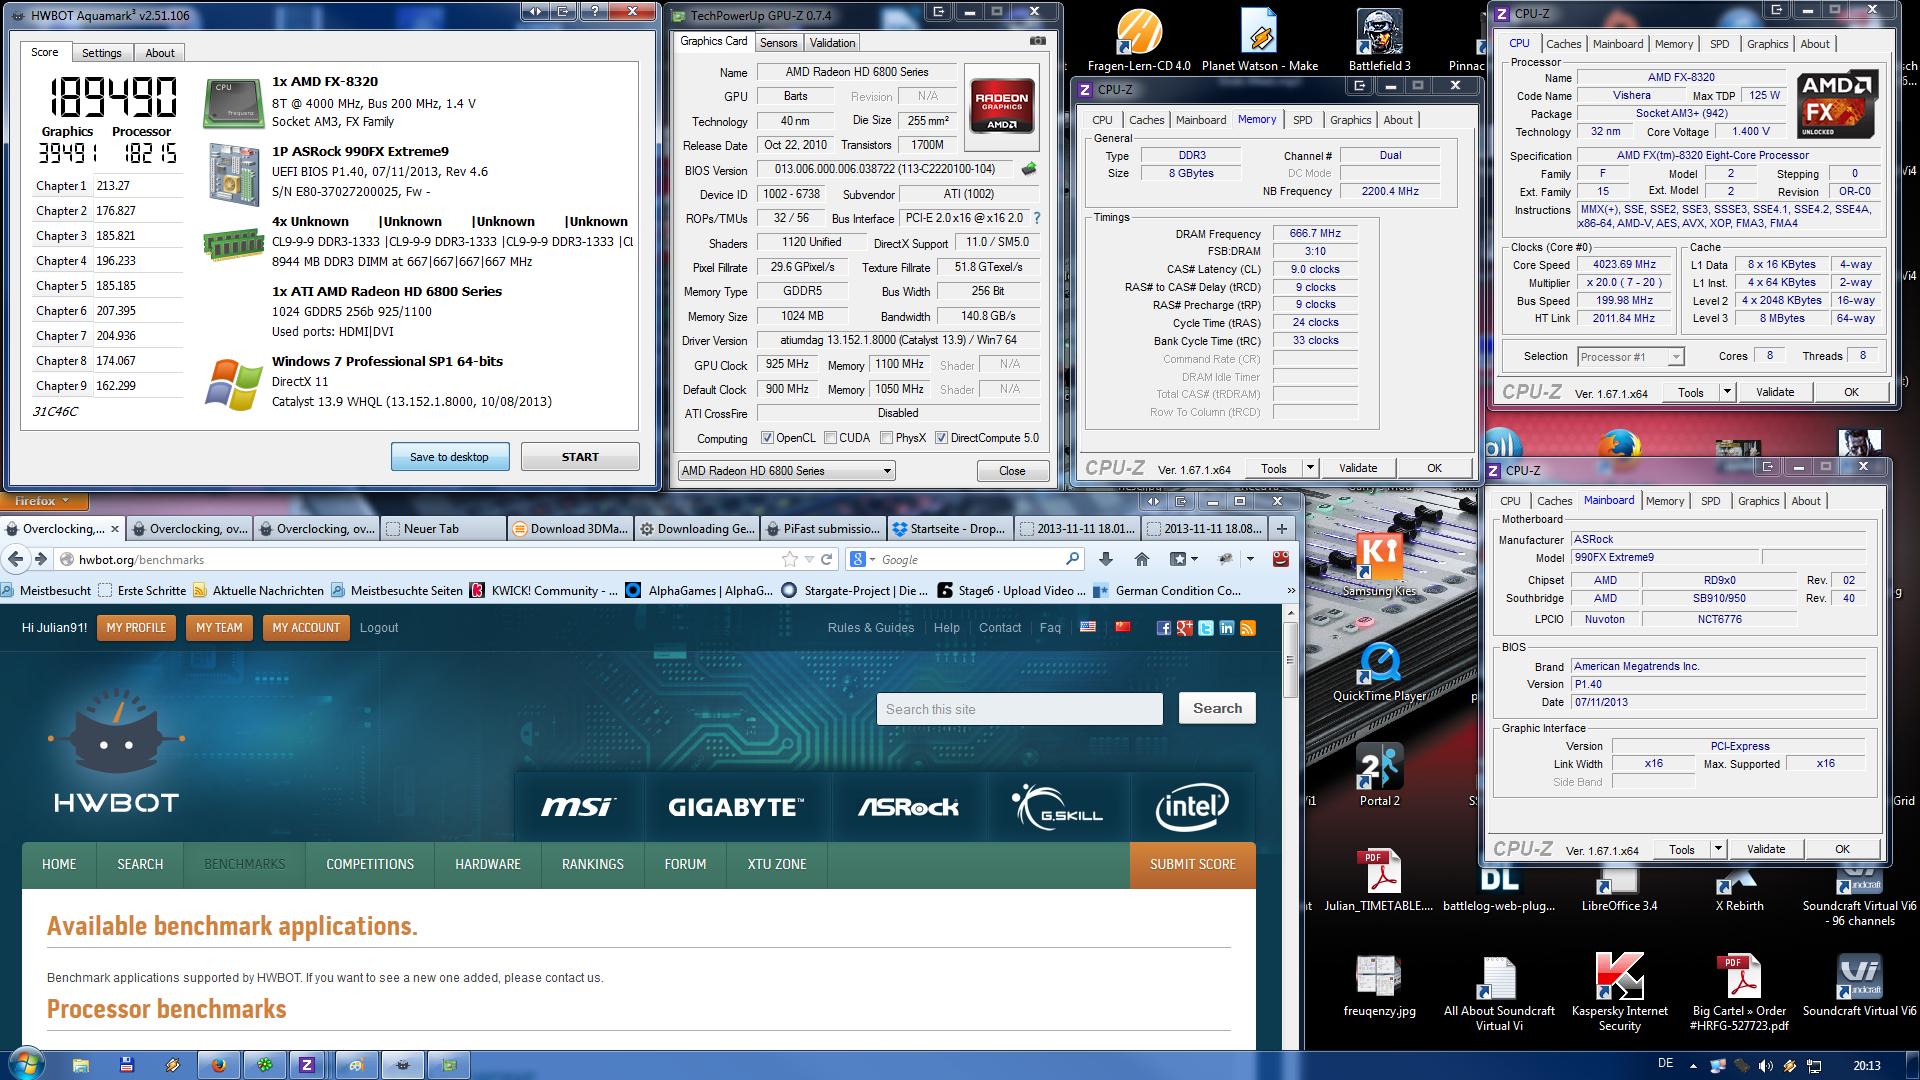This screenshot has width=1920, height=1080.
Task: Switch to the Caches tab in the CPU-Z CPU window
Action: point(1563,44)
